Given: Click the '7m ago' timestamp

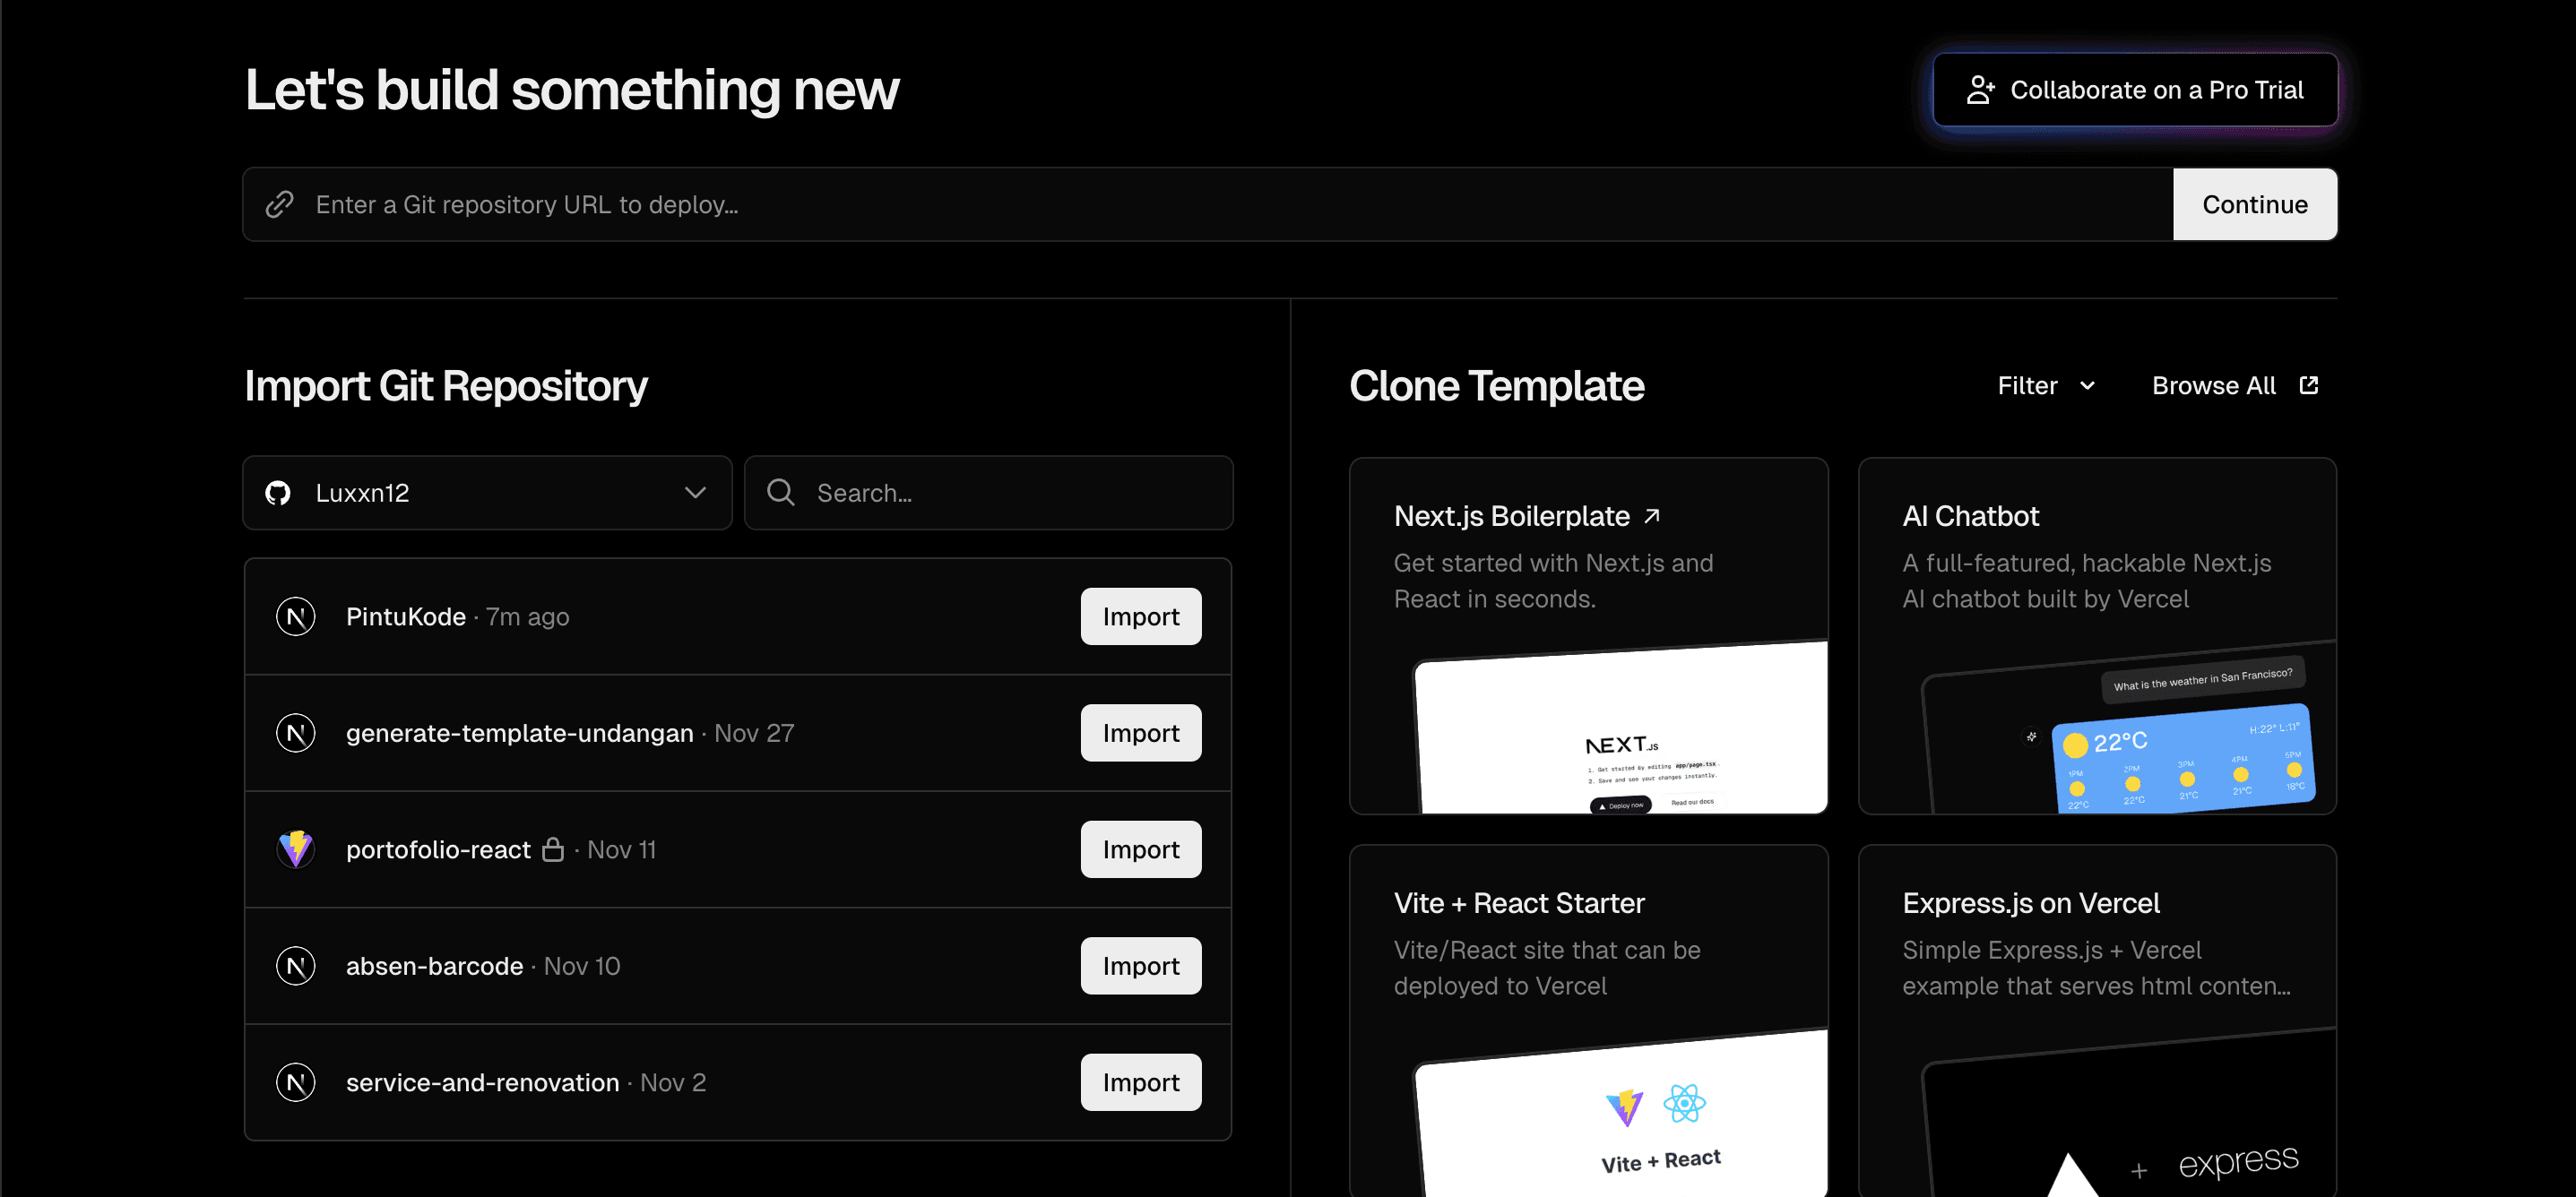Looking at the screenshot, I should click(528, 617).
